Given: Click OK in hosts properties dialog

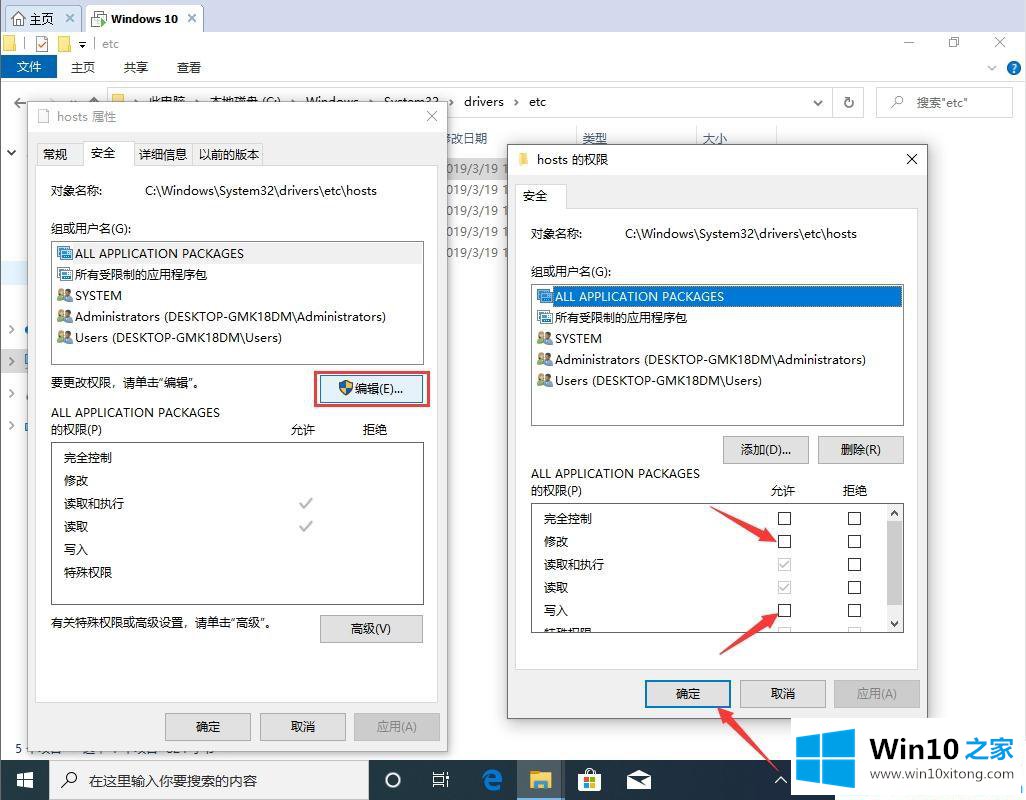Looking at the screenshot, I should pos(208,727).
